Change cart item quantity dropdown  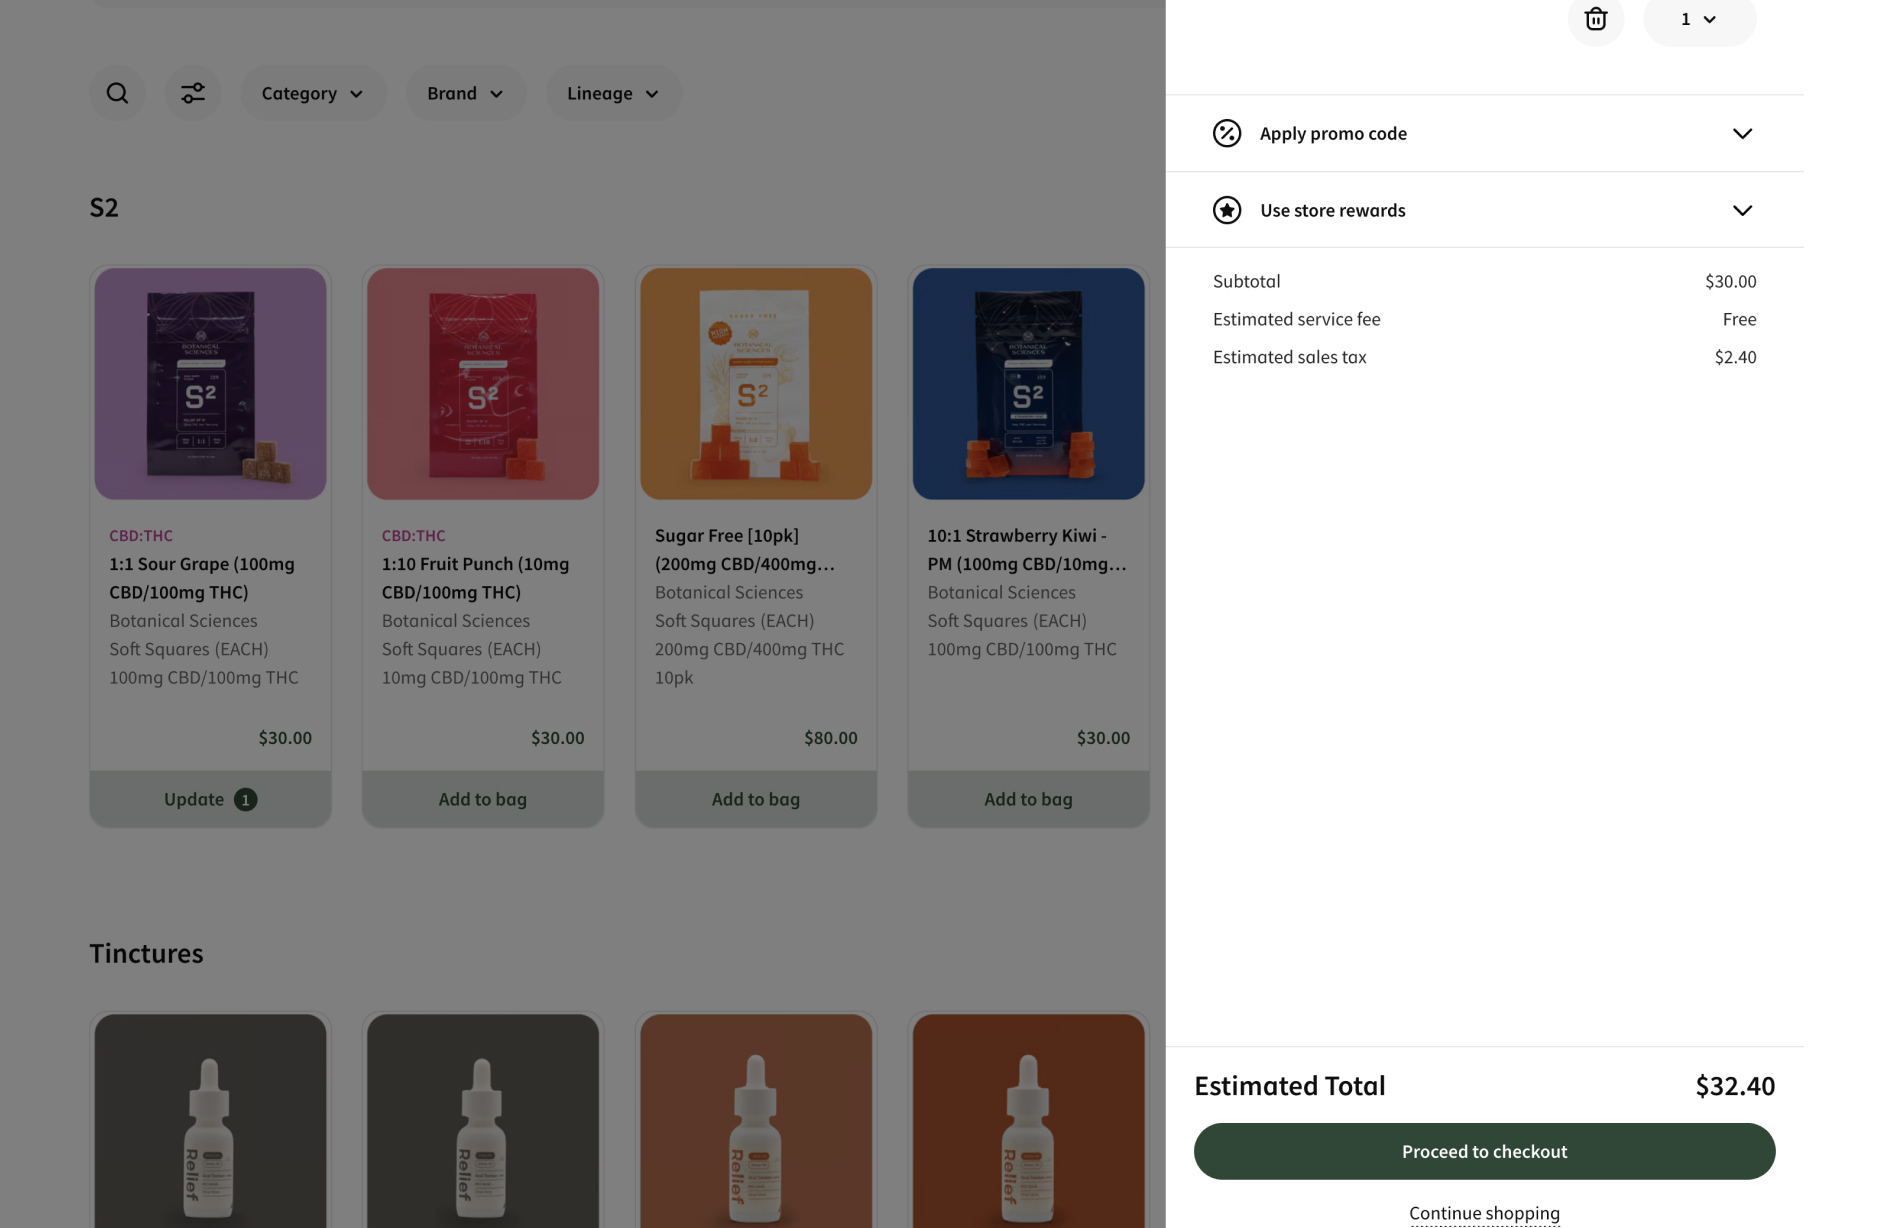1699,19
